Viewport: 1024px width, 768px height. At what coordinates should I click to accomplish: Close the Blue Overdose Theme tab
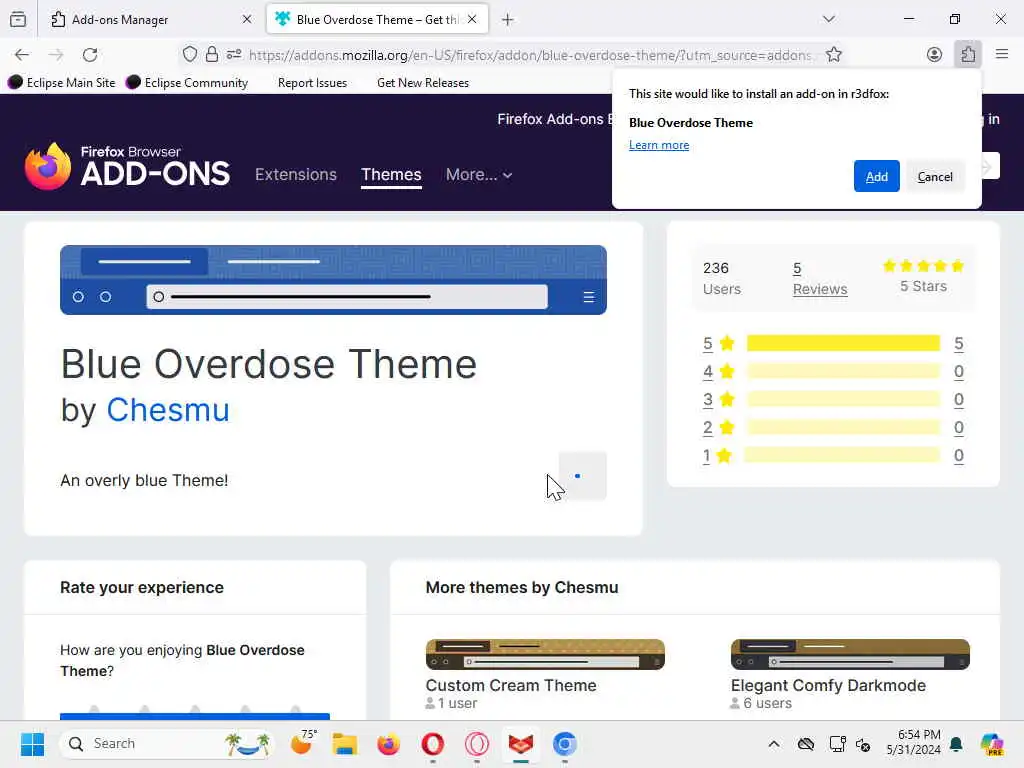472,20
